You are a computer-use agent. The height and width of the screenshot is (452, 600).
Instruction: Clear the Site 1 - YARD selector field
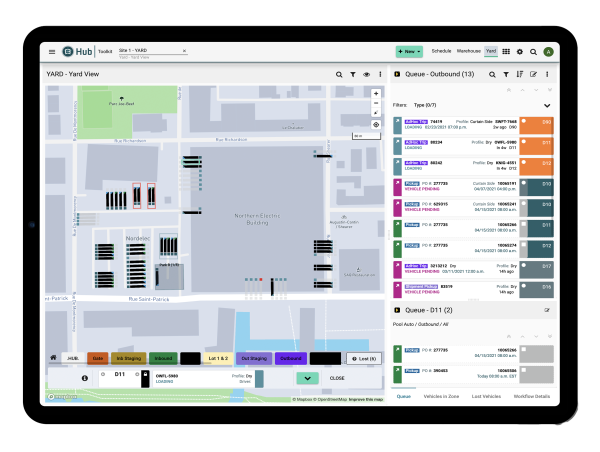[x=184, y=51]
